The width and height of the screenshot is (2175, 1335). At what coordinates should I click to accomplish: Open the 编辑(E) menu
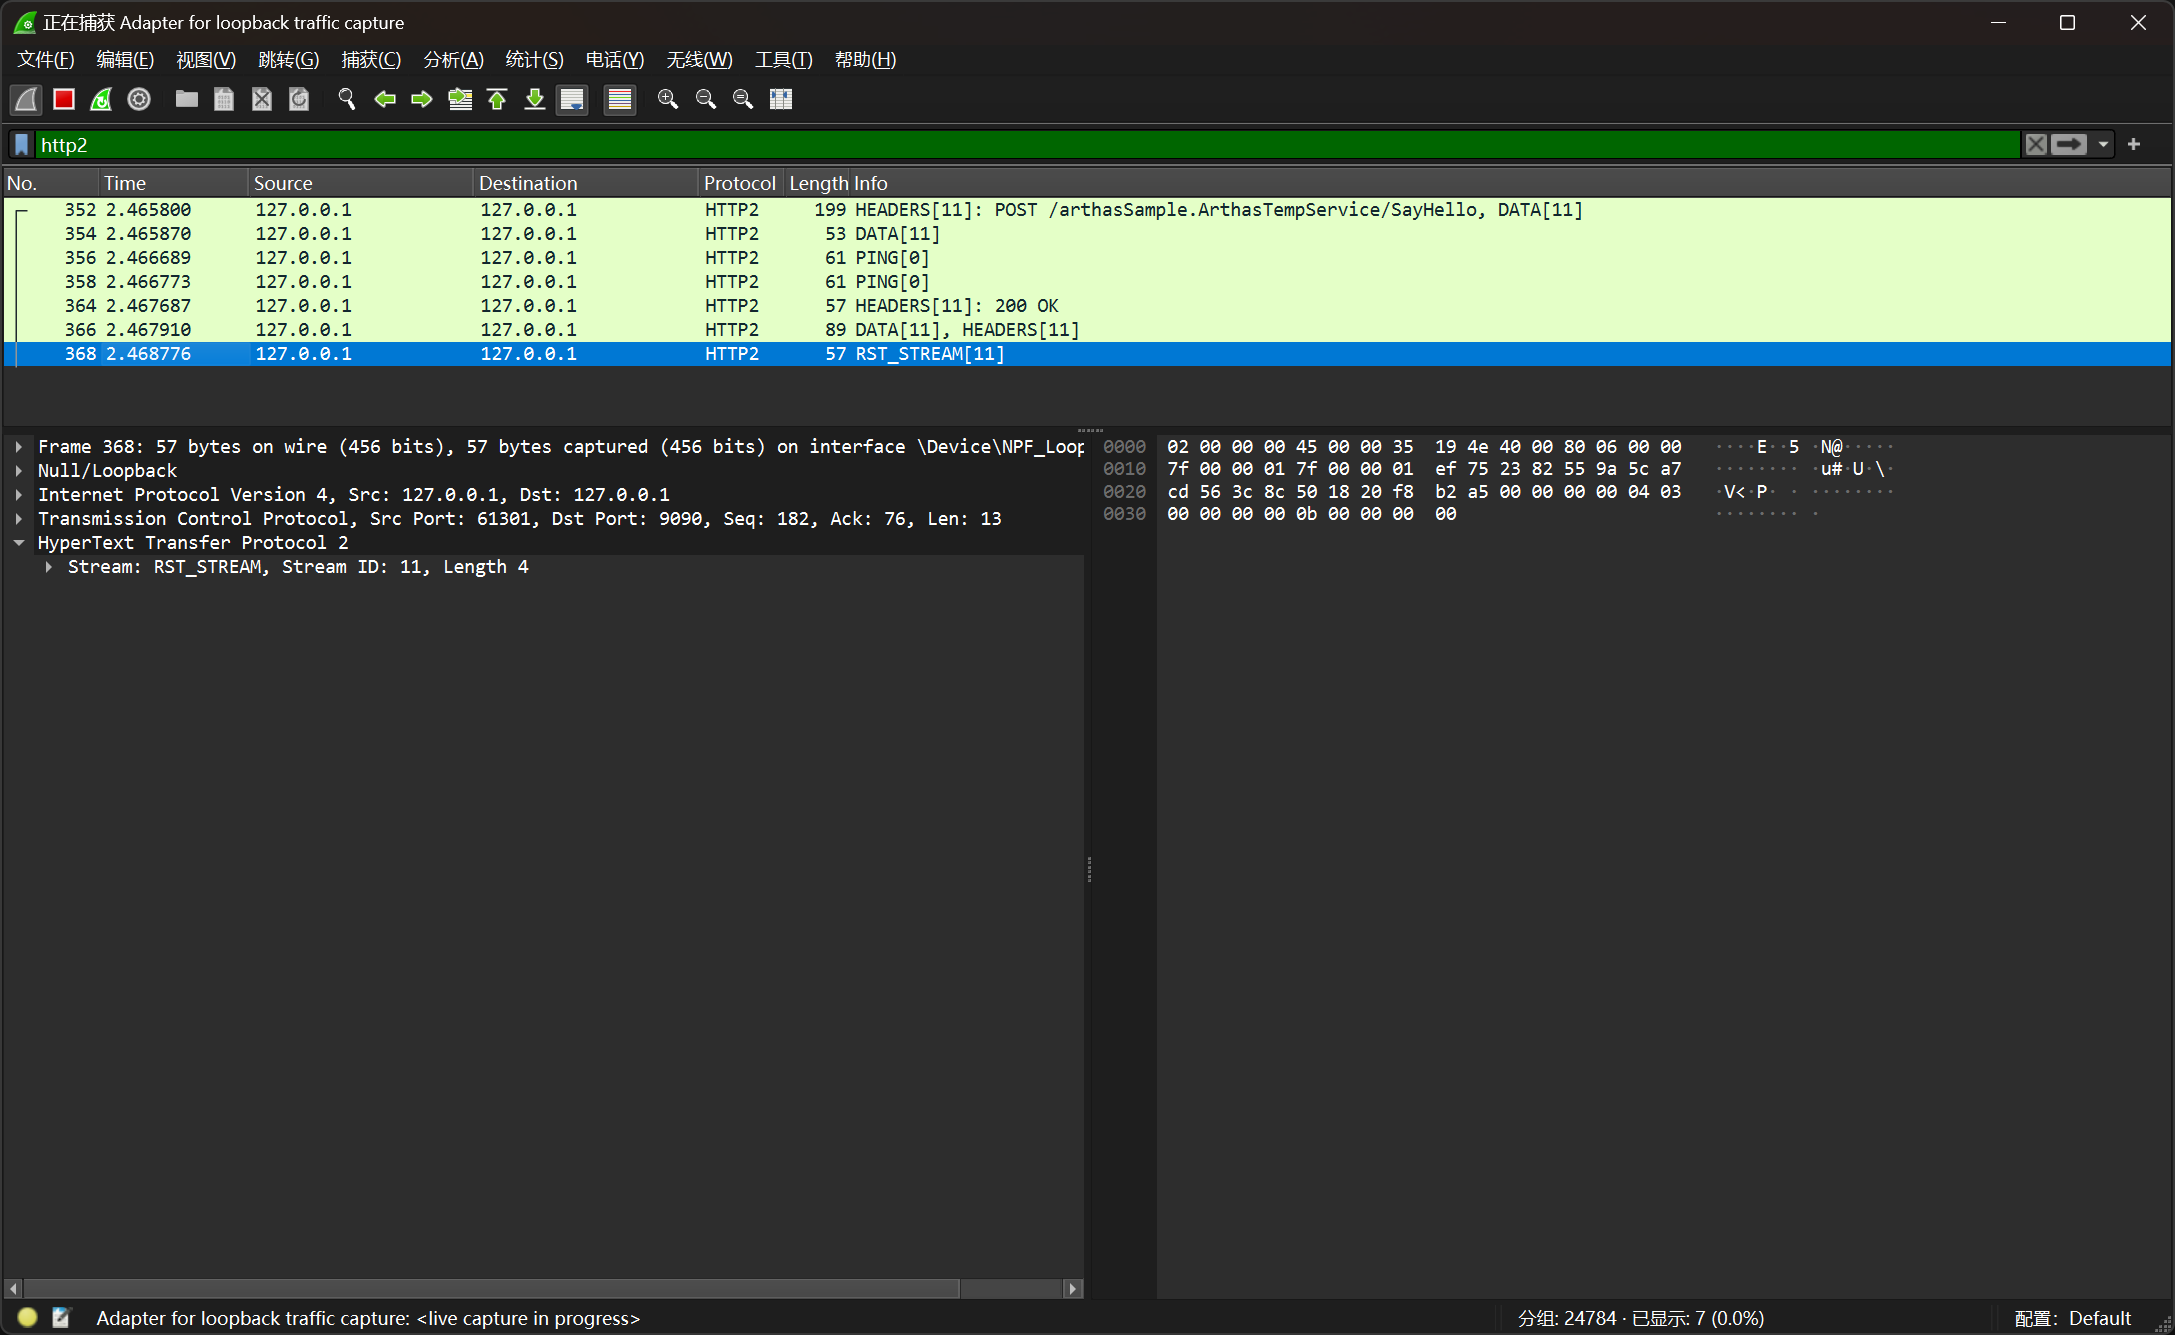[125, 60]
